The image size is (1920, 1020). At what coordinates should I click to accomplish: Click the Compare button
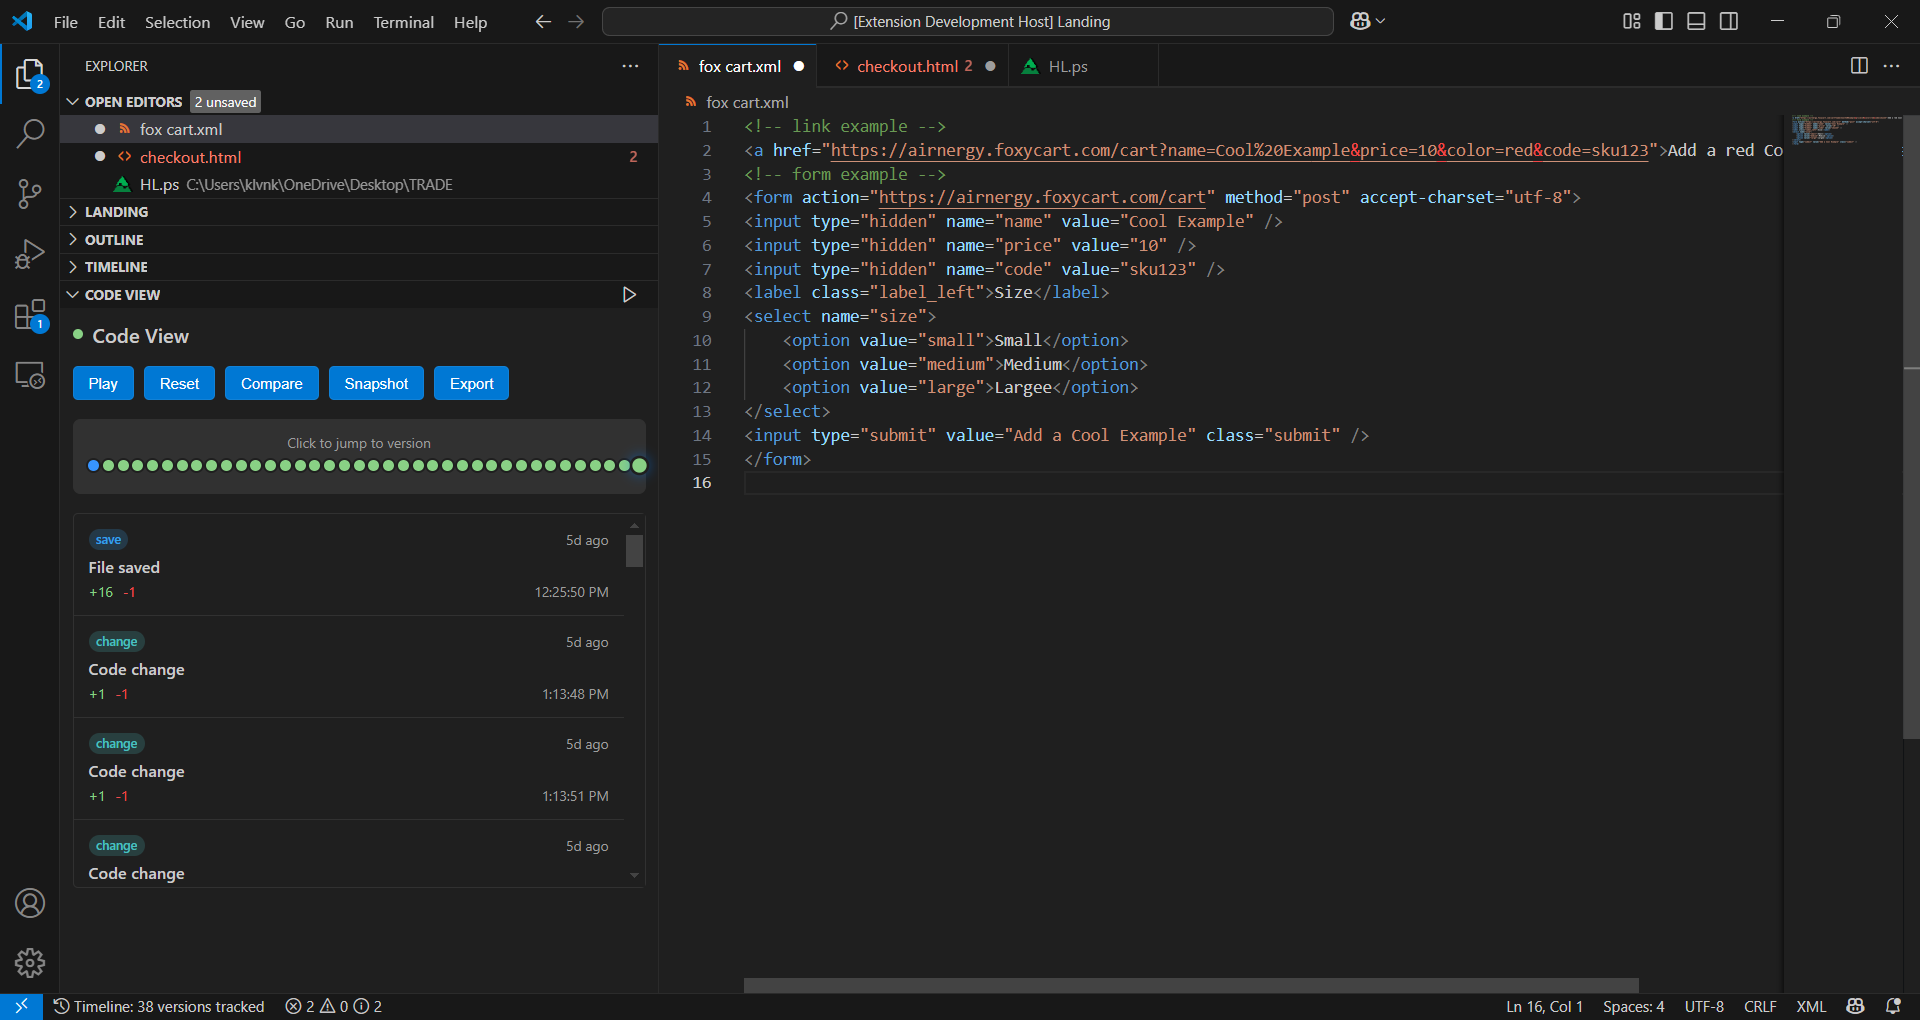[x=271, y=383]
